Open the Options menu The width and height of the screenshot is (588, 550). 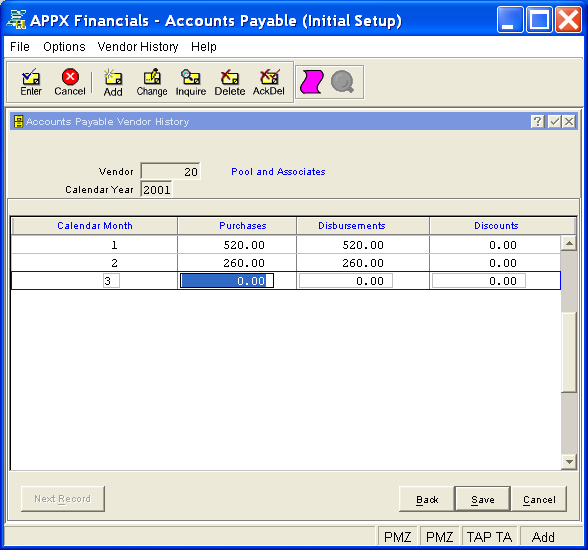pos(64,47)
